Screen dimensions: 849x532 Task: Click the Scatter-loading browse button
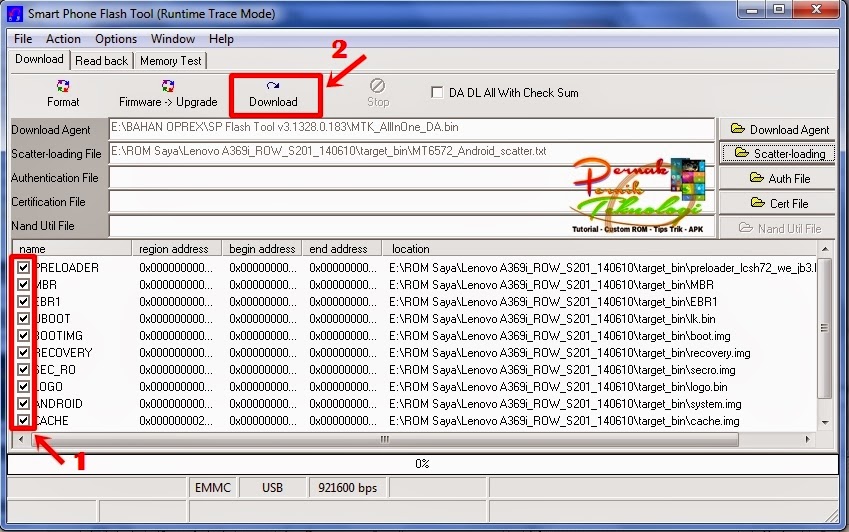(x=777, y=154)
